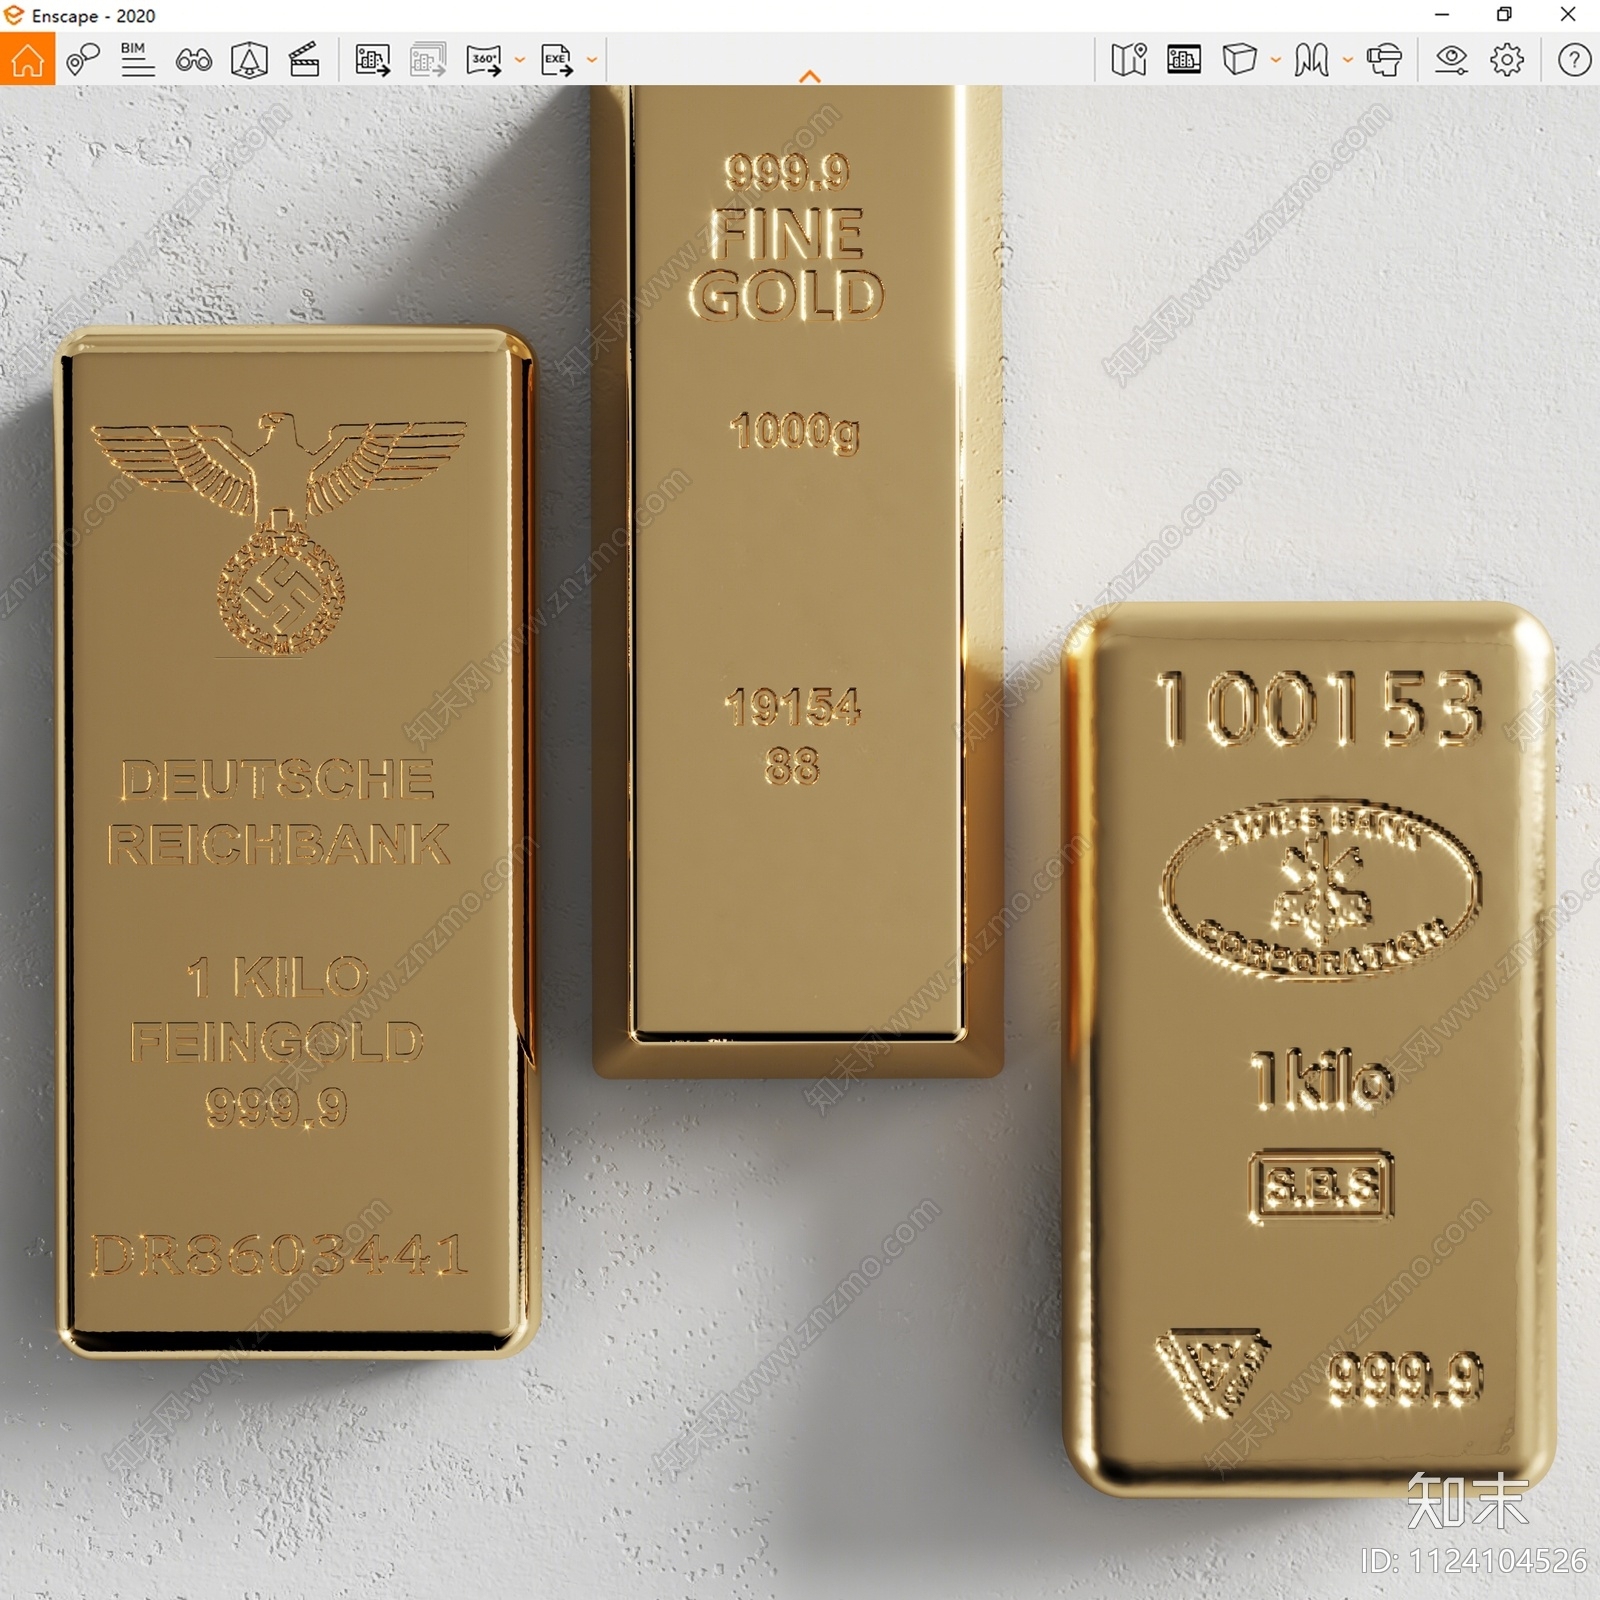
Task: Click the orange Home button
Action: tap(27, 60)
